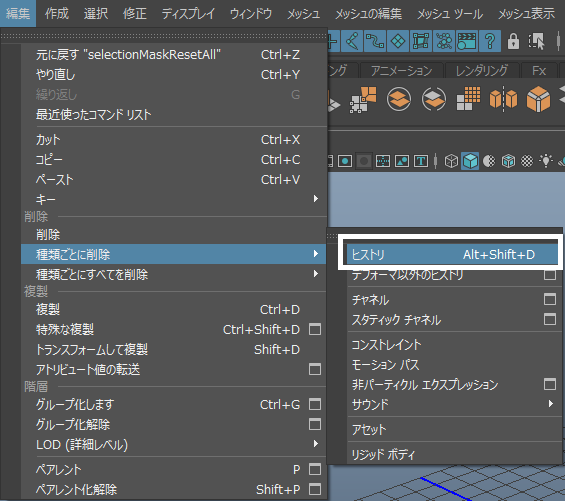The height and width of the screenshot is (501, 565).
Task: Expand the 種類ごとにすべてを削除 submenu
Action: pyautogui.click(x=174, y=274)
